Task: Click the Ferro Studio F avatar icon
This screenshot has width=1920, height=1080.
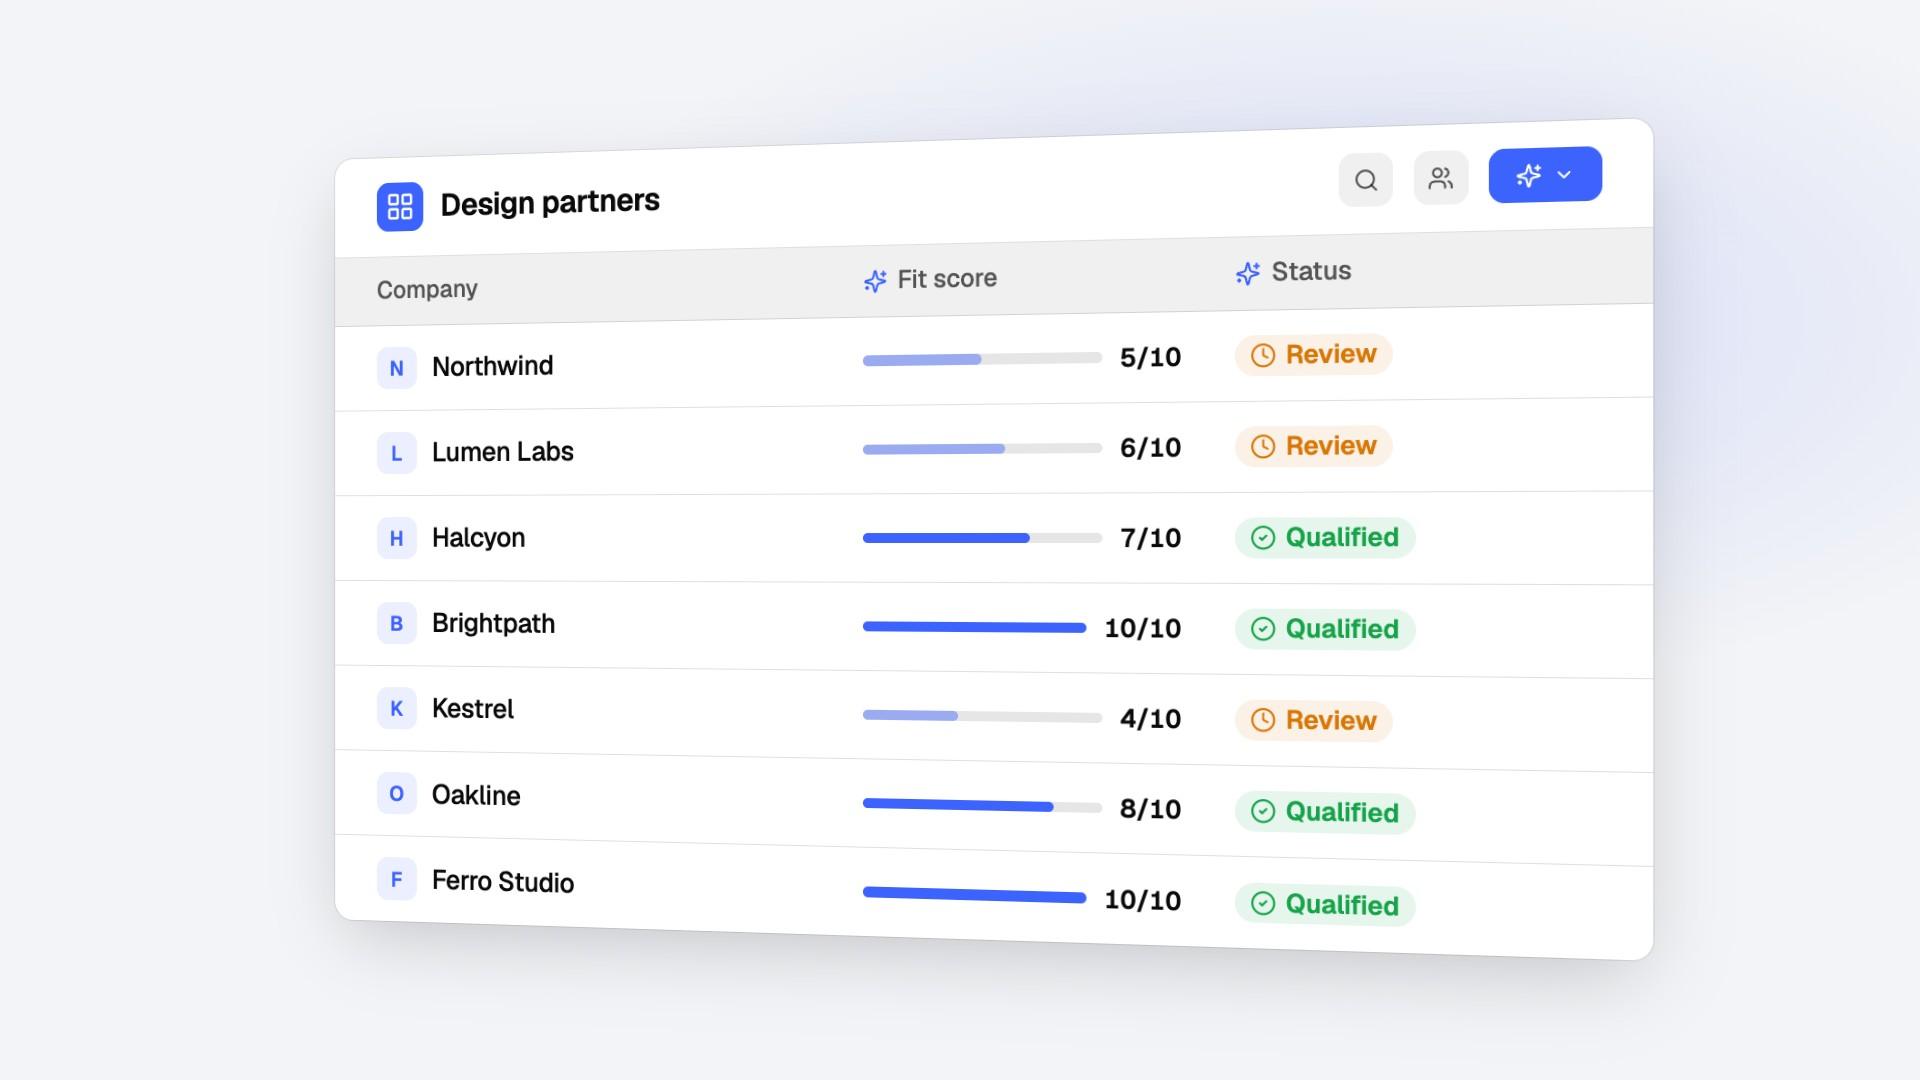Action: coord(397,879)
